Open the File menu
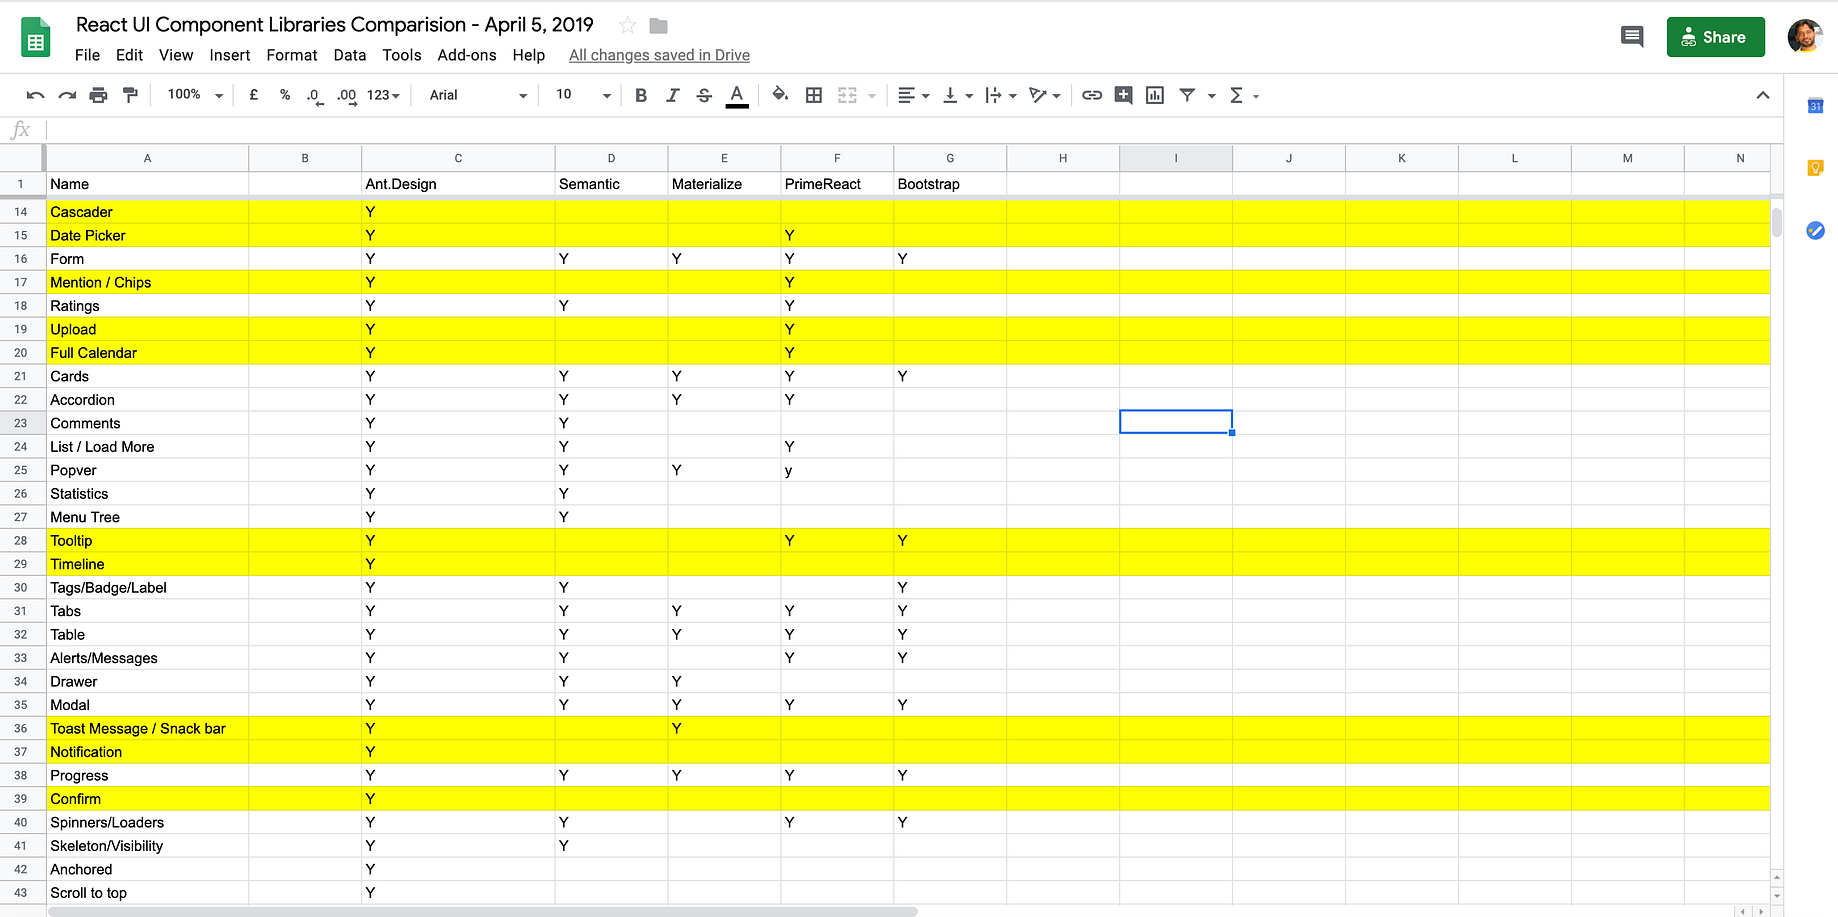1838x917 pixels. 88,55
